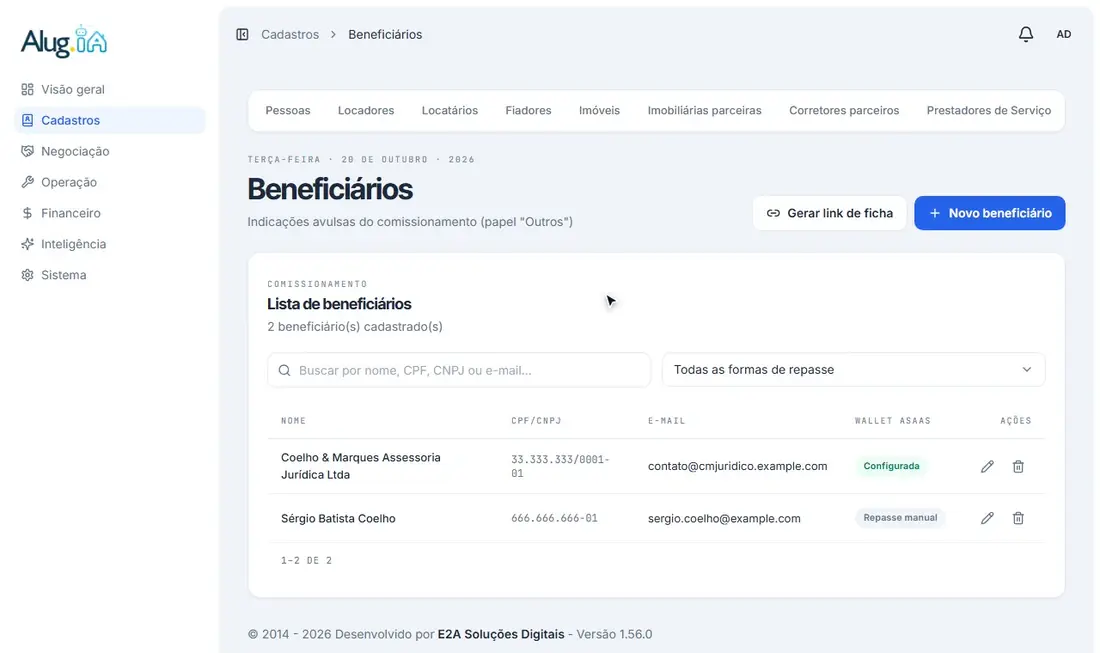
Task: Toggle the sidebar collapse icon
Action: [x=242, y=34]
